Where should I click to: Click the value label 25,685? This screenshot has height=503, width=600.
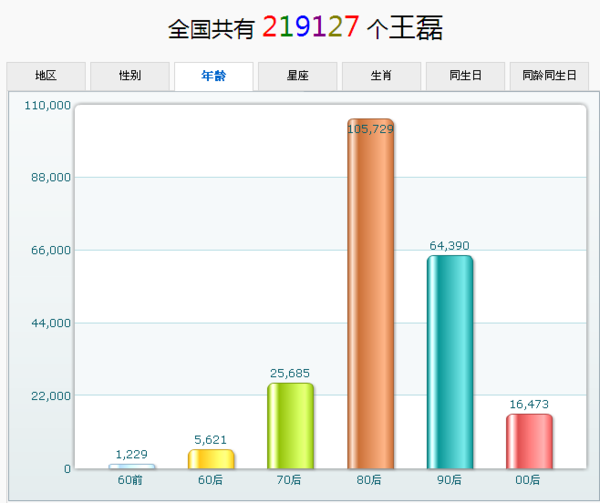point(290,373)
